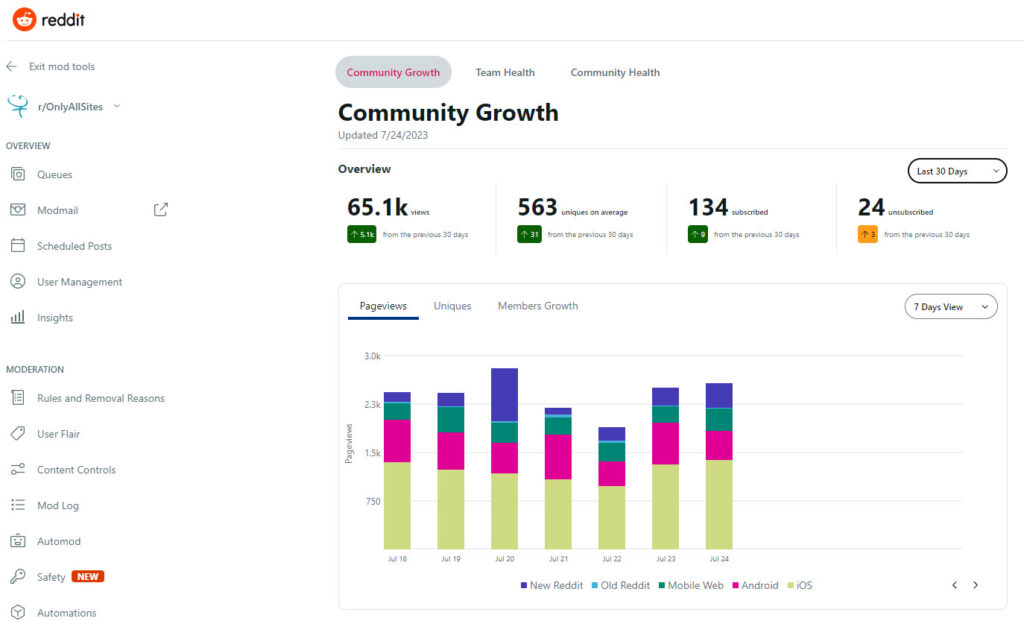This screenshot has height=621, width=1024.
Task: Click the Exit mod tools back arrow
Action: click(12, 67)
